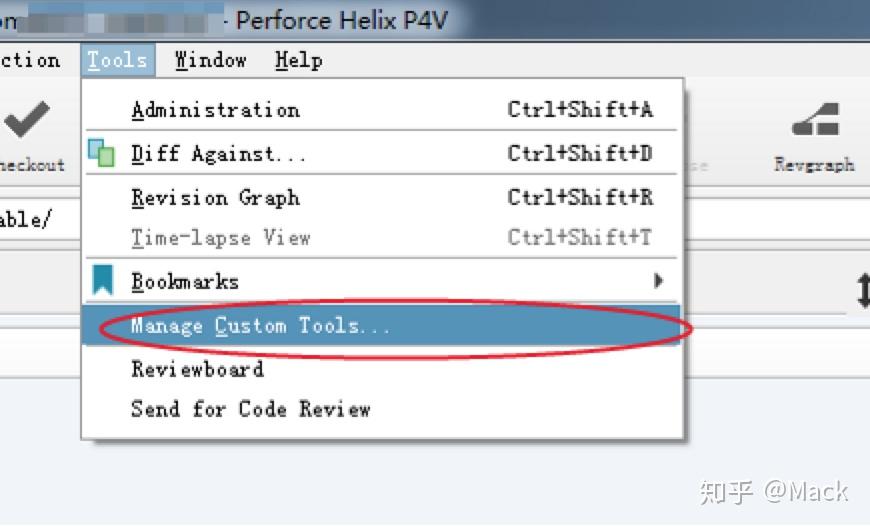Select the Reviewboard menu entry
This screenshot has height=526, width=870.
[197, 369]
